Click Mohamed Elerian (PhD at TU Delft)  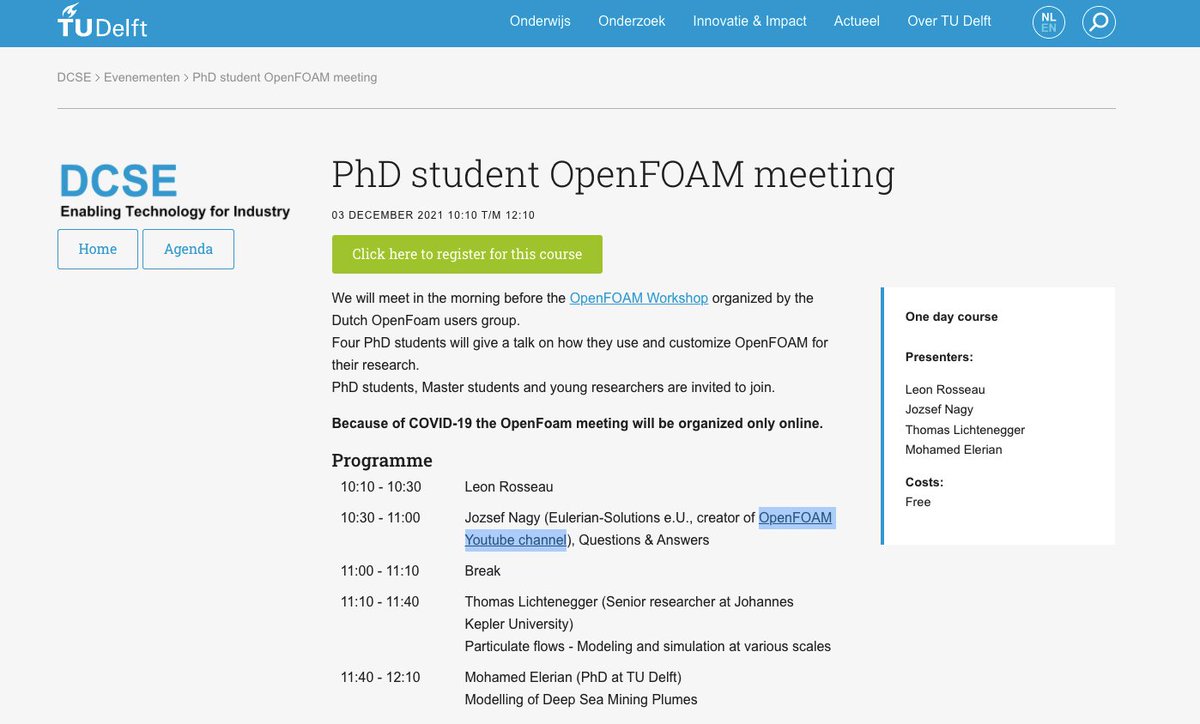(x=573, y=677)
